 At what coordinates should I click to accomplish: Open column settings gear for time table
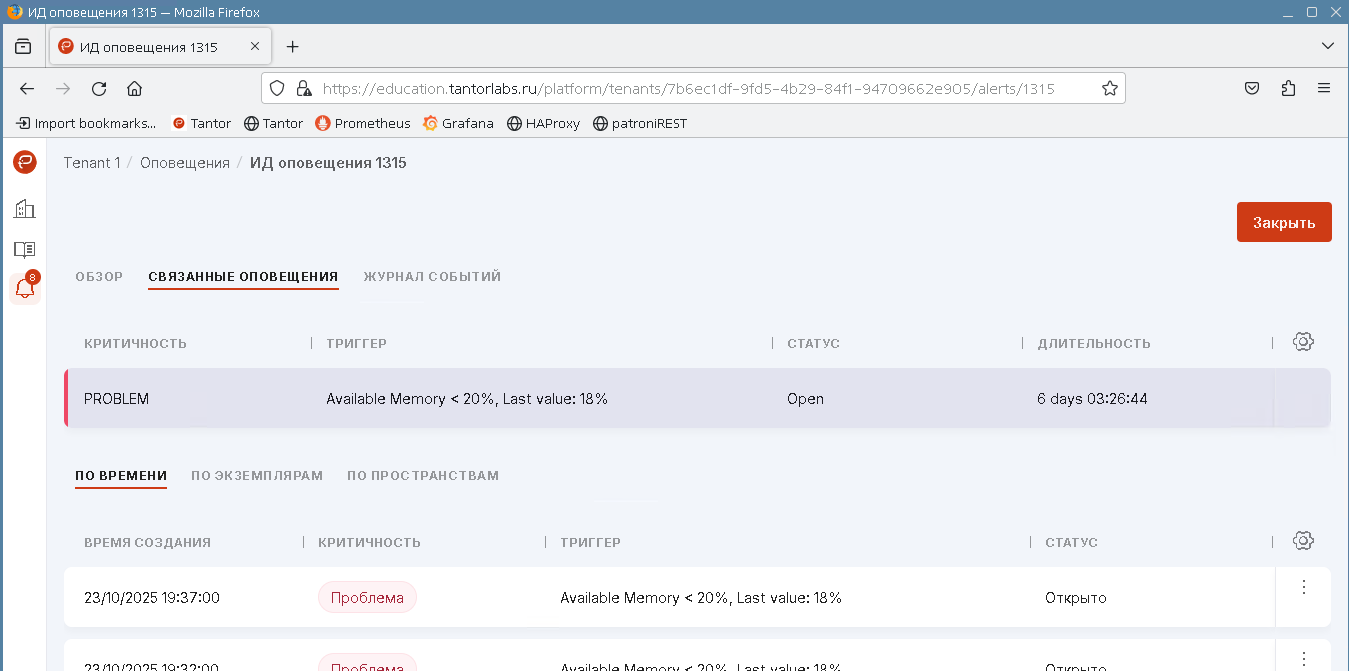pyautogui.click(x=1302, y=541)
